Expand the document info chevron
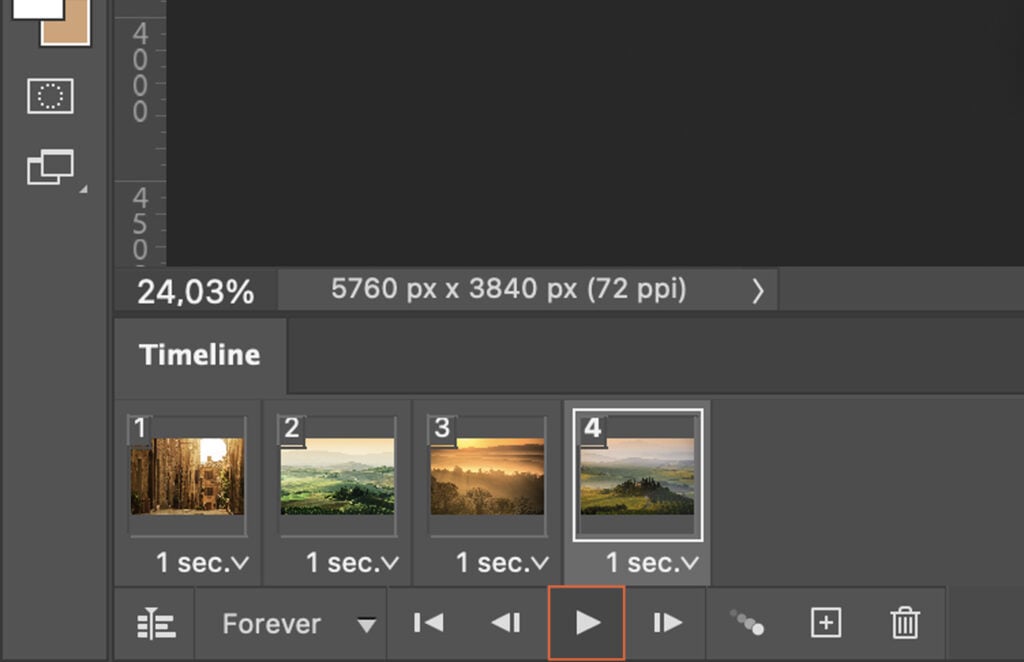Image resolution: width=1024 pixels, height=662 pixels. tap(757, 290)
